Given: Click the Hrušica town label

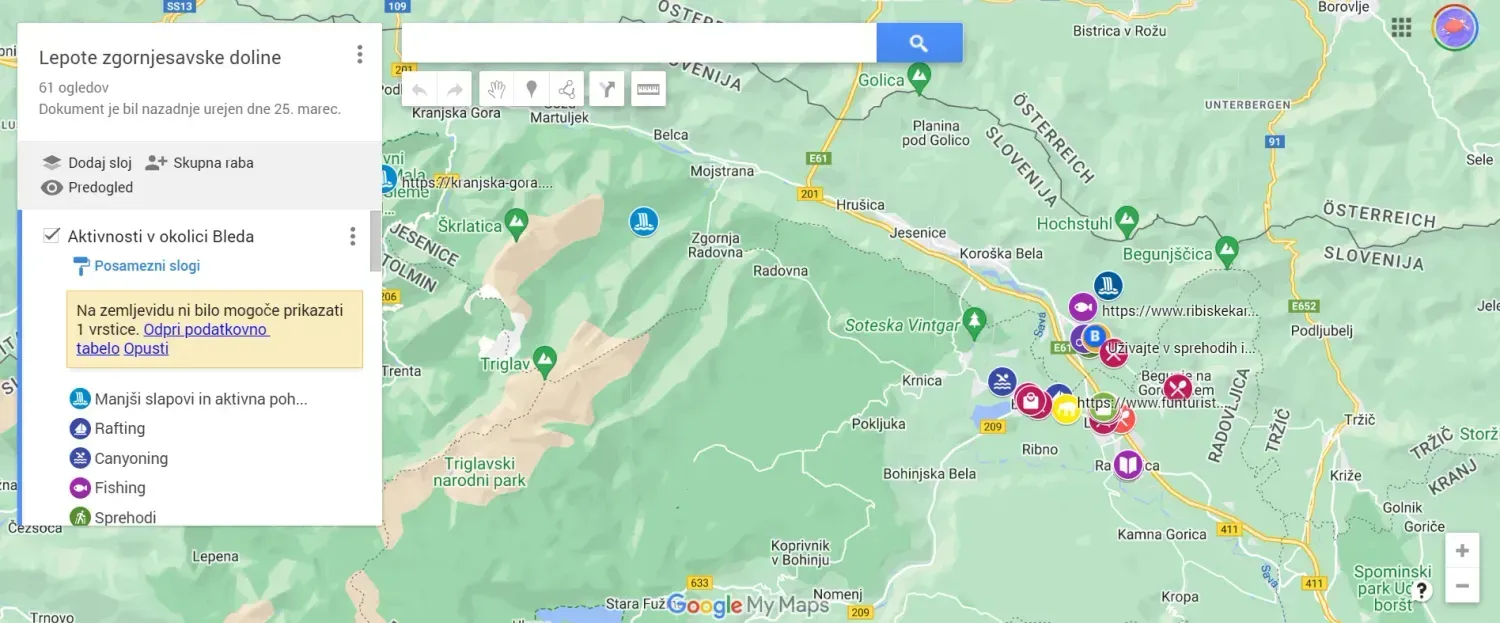Looking at the screenshot, I should click(x=860, y=205).
